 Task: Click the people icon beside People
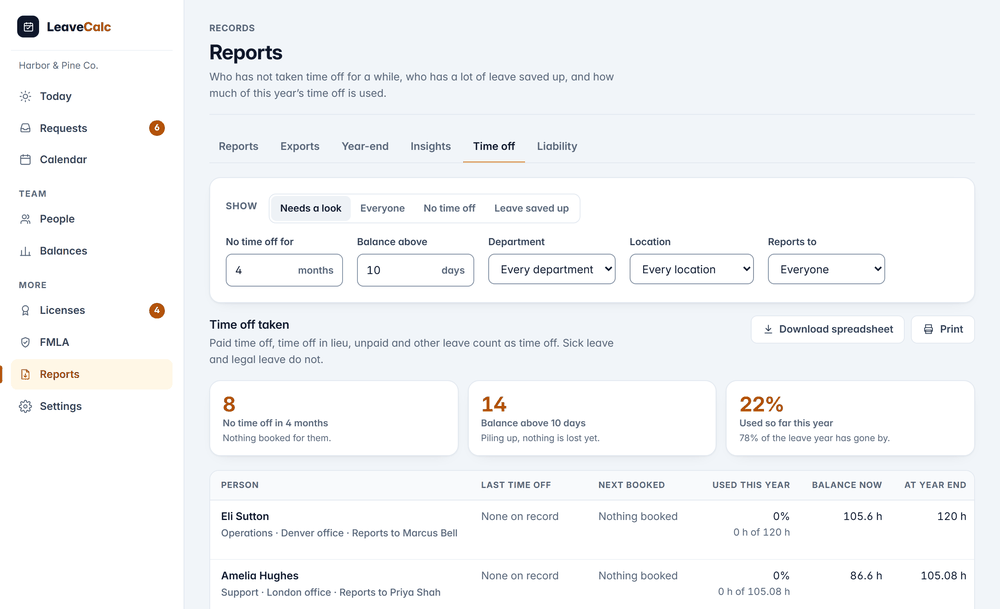click(x=25, y=219)
